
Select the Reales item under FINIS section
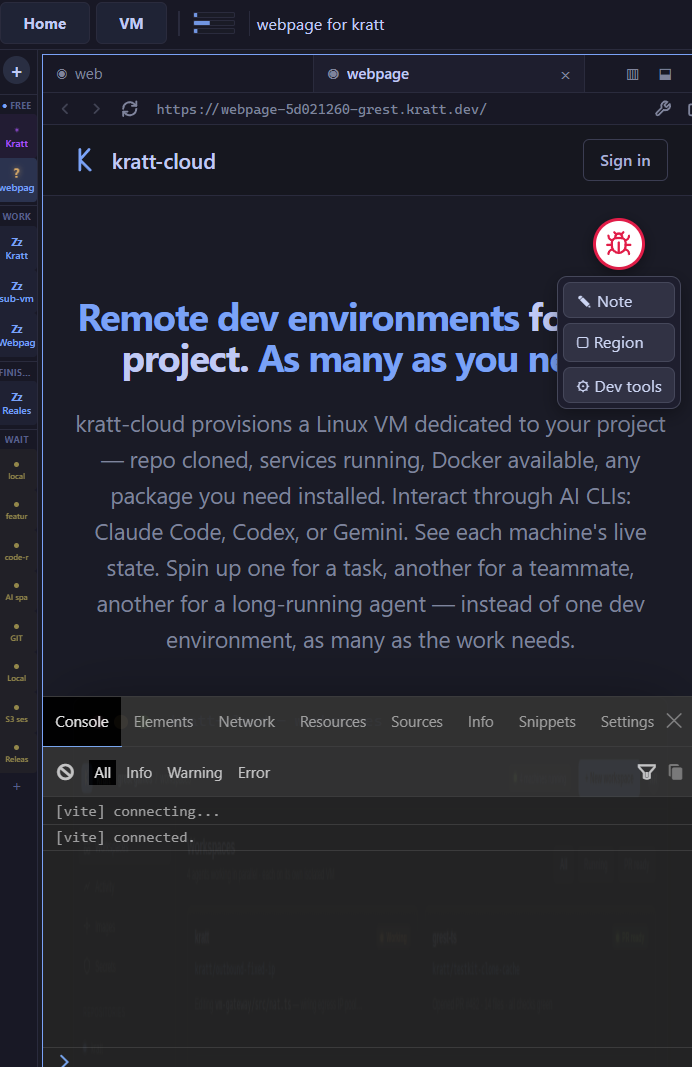[17, 404]
